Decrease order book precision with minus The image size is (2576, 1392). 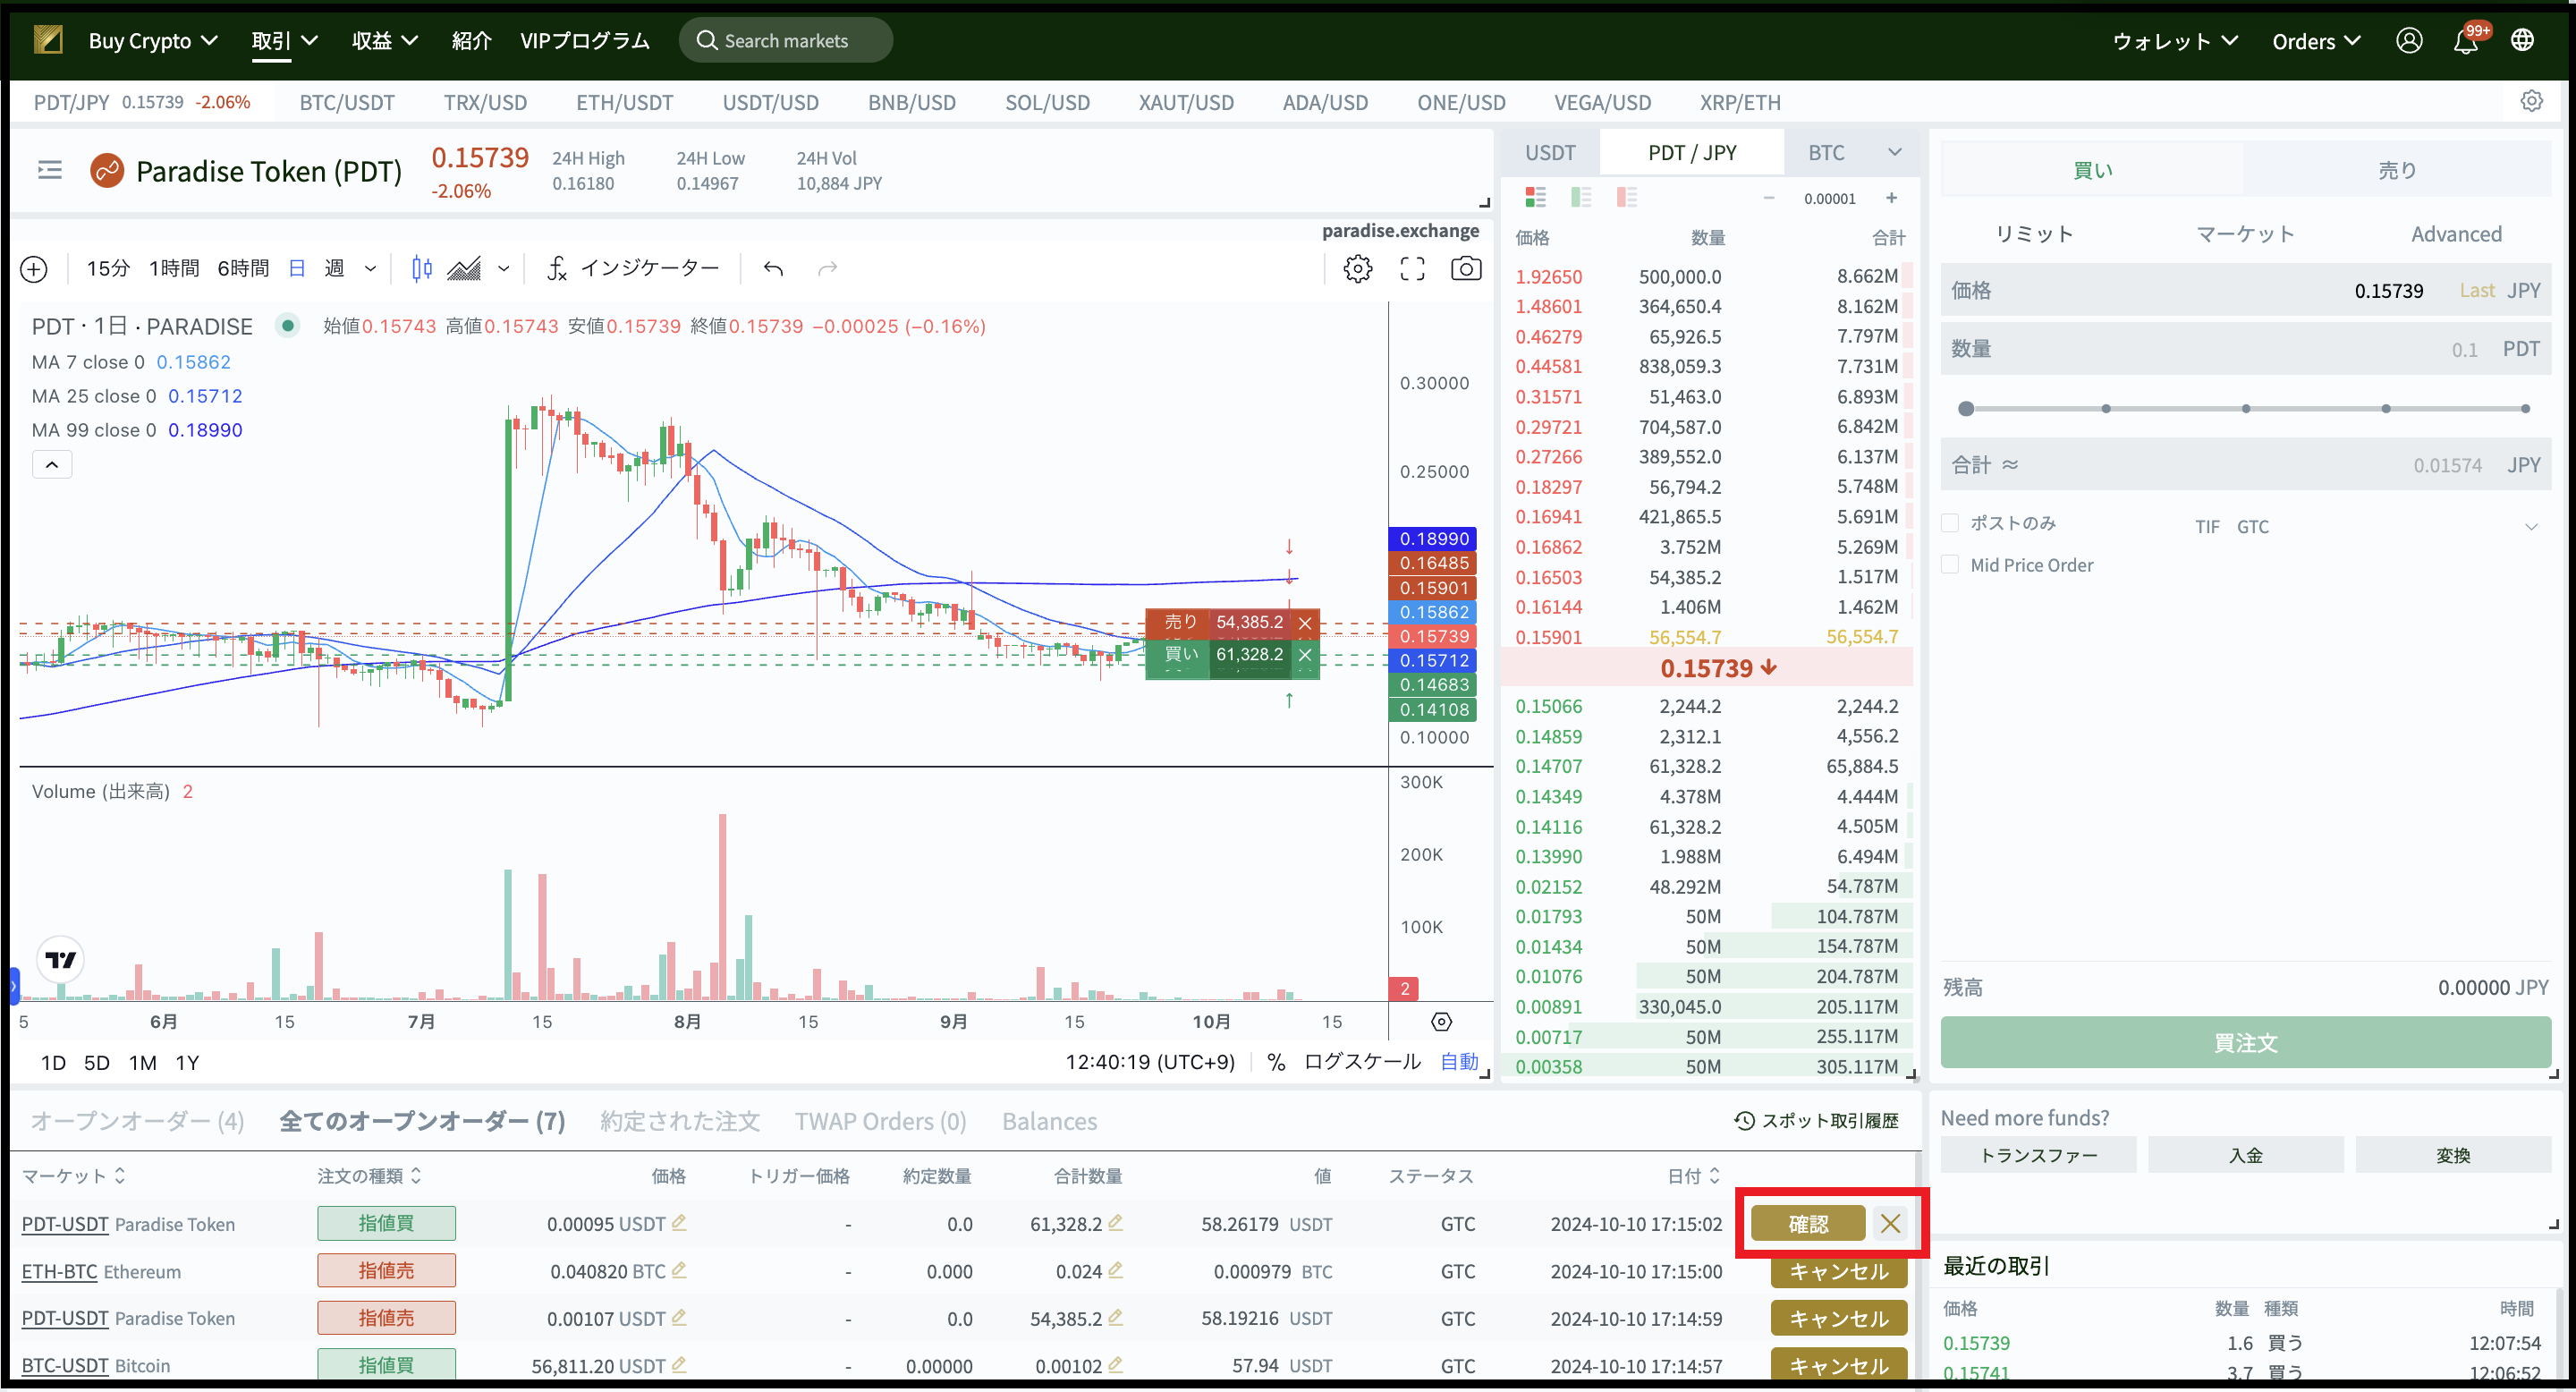tap(1768, 198)
